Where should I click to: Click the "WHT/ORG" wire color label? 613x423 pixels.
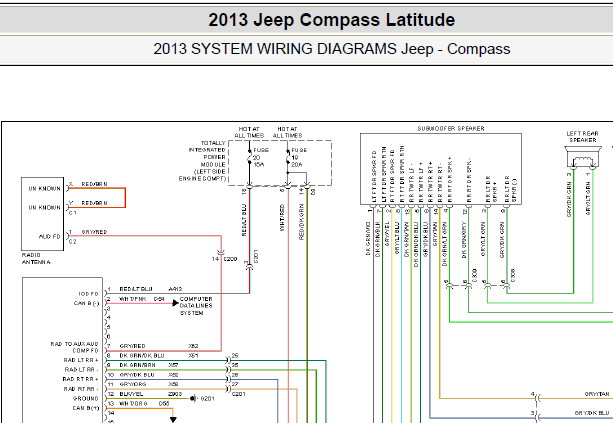pyautogui.click(x=133, y=403)
